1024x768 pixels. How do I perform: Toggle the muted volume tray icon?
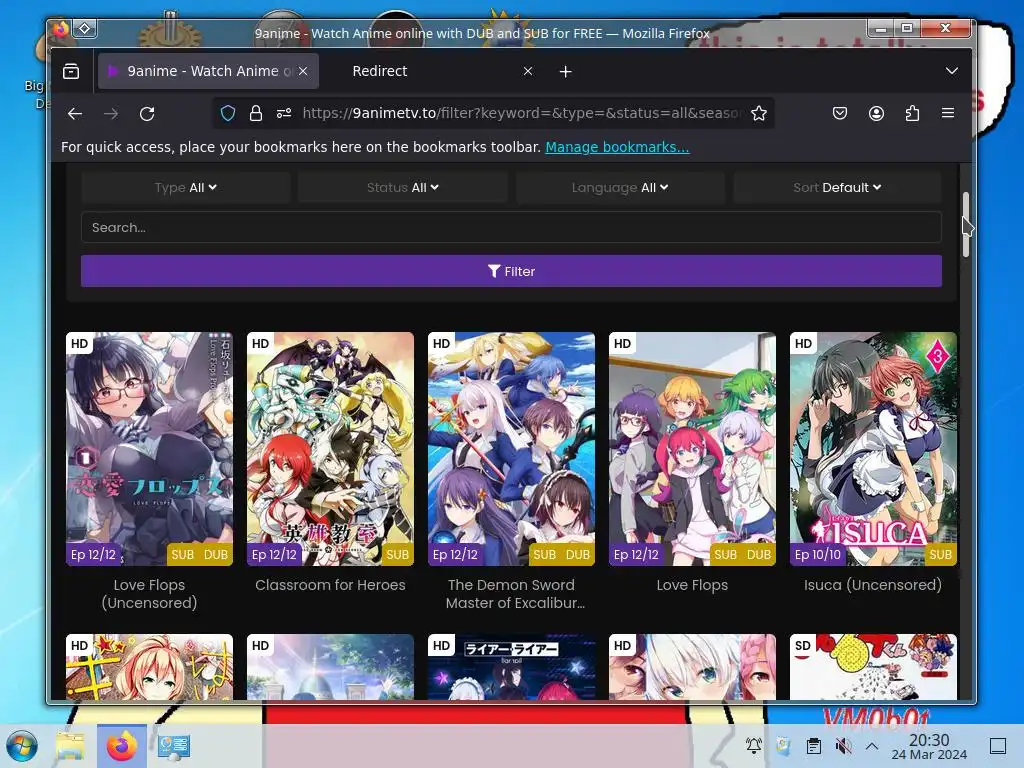coord(843,746)
